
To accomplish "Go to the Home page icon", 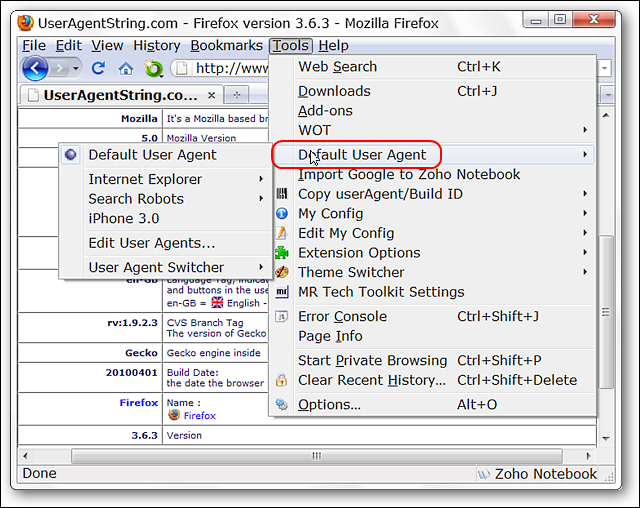I will pos(125,68).
